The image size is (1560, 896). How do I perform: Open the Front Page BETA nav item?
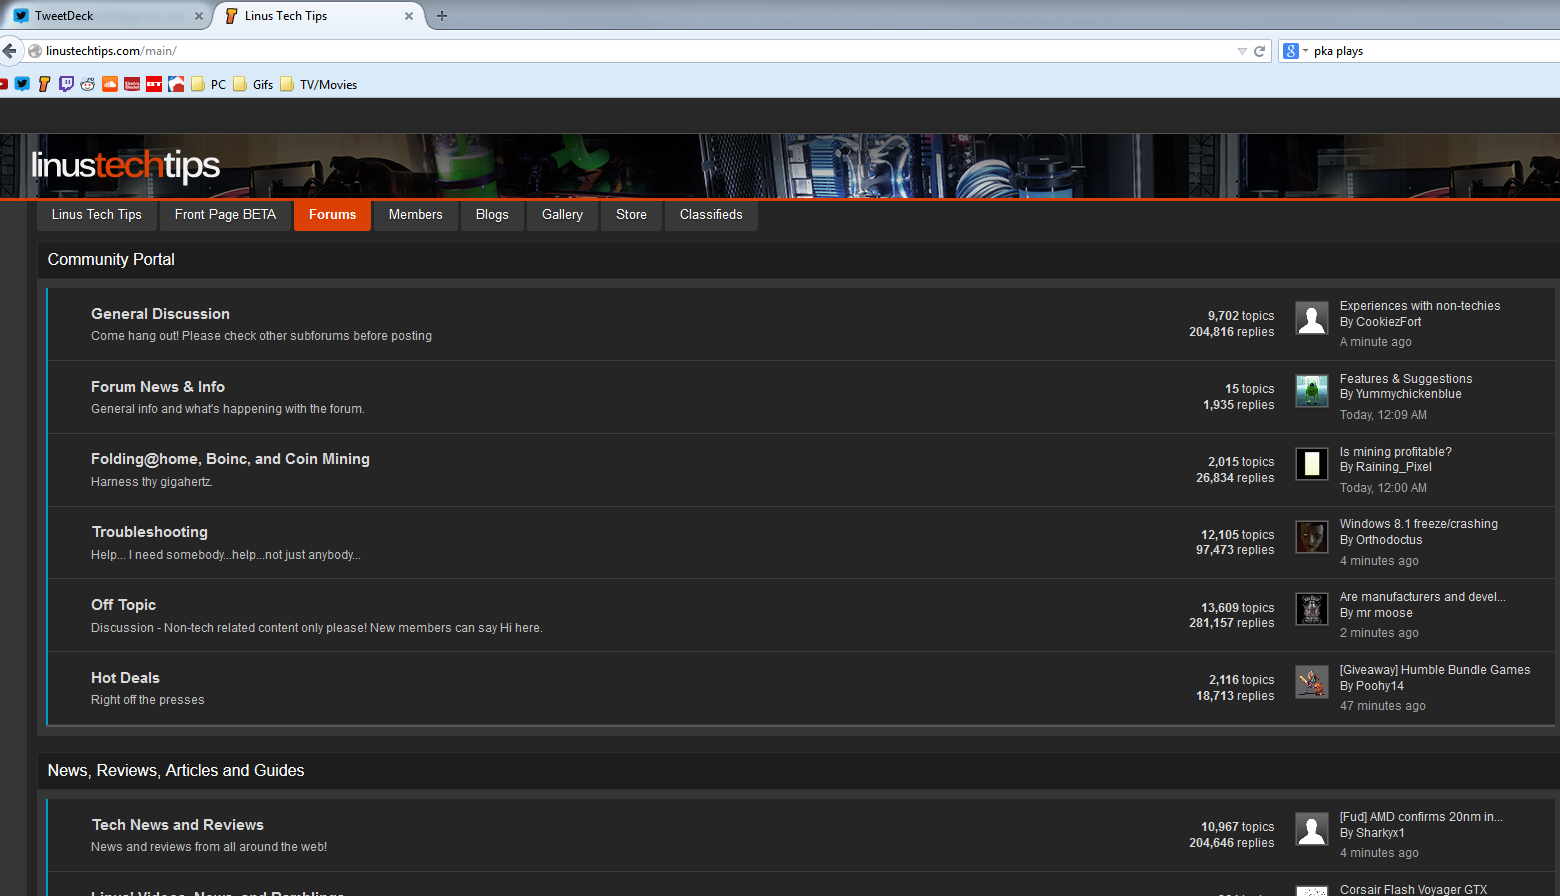225,215
